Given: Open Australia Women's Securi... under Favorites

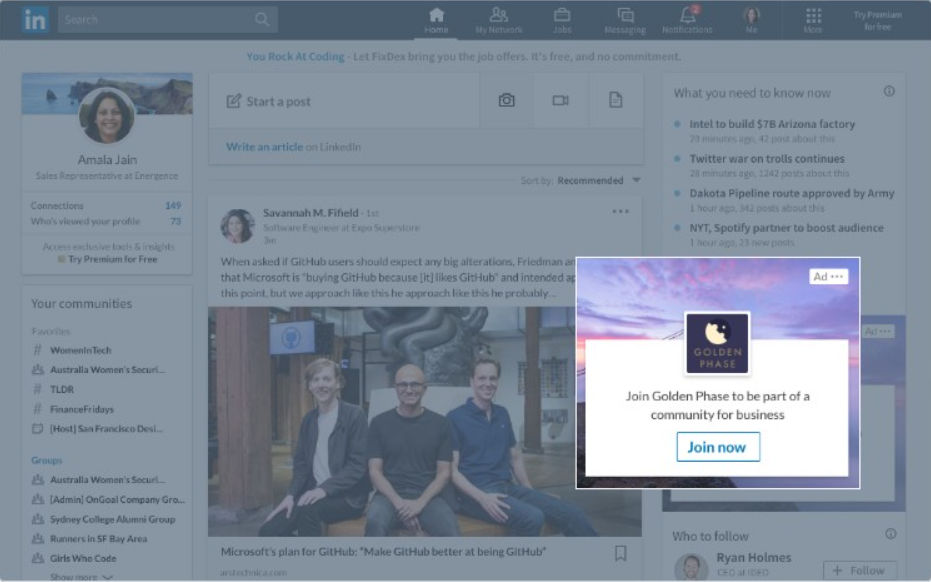Looking at the screenshot, I should pos(107,370).
